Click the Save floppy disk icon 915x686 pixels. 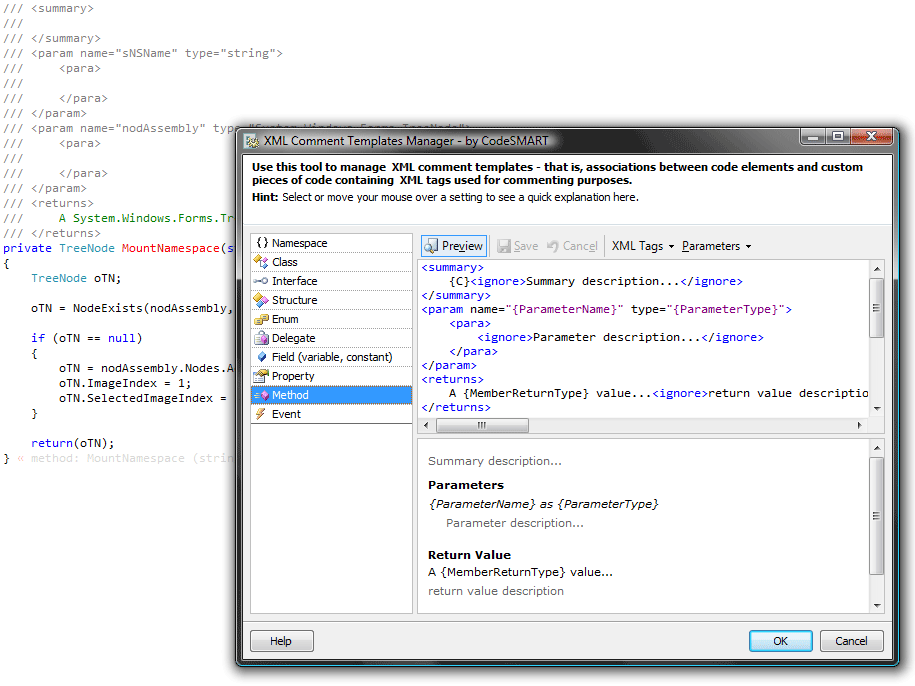click(x=504, y=246)
